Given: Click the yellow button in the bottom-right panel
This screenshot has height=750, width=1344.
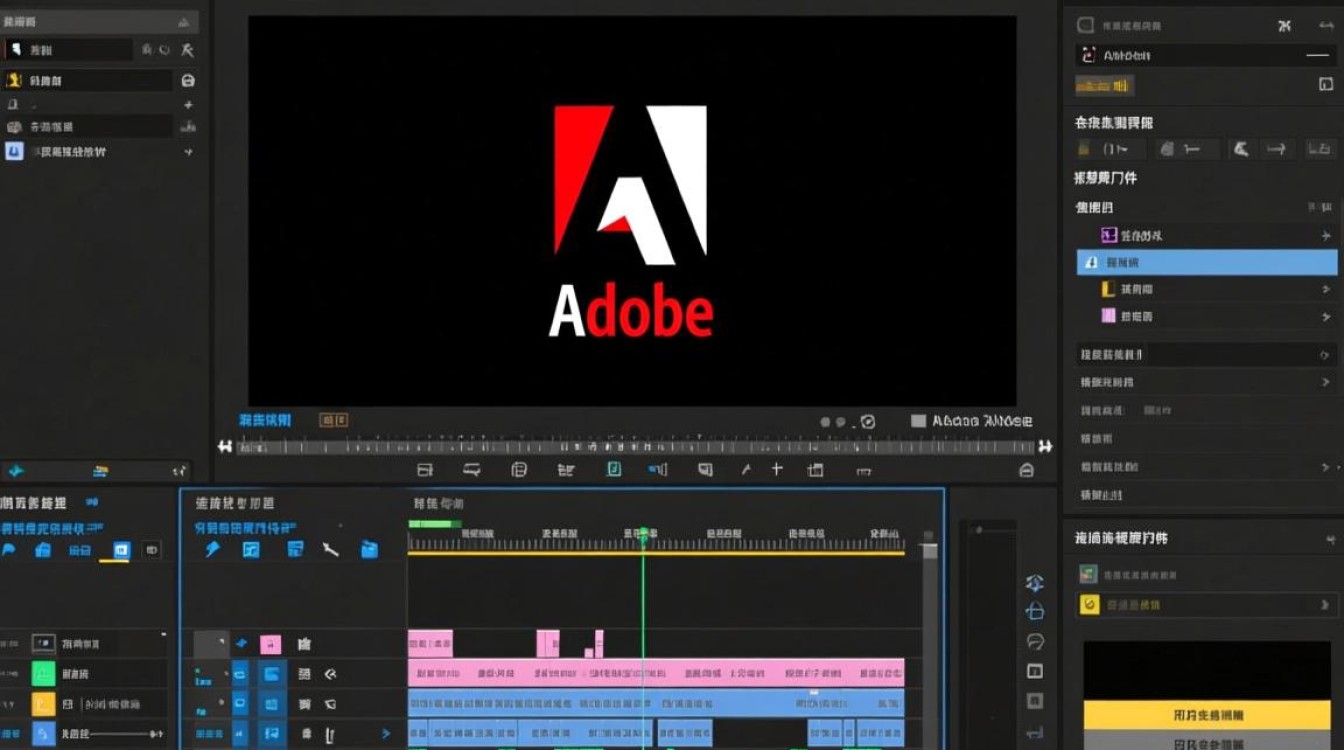Looking at the screenshot, I should 1207,715.
